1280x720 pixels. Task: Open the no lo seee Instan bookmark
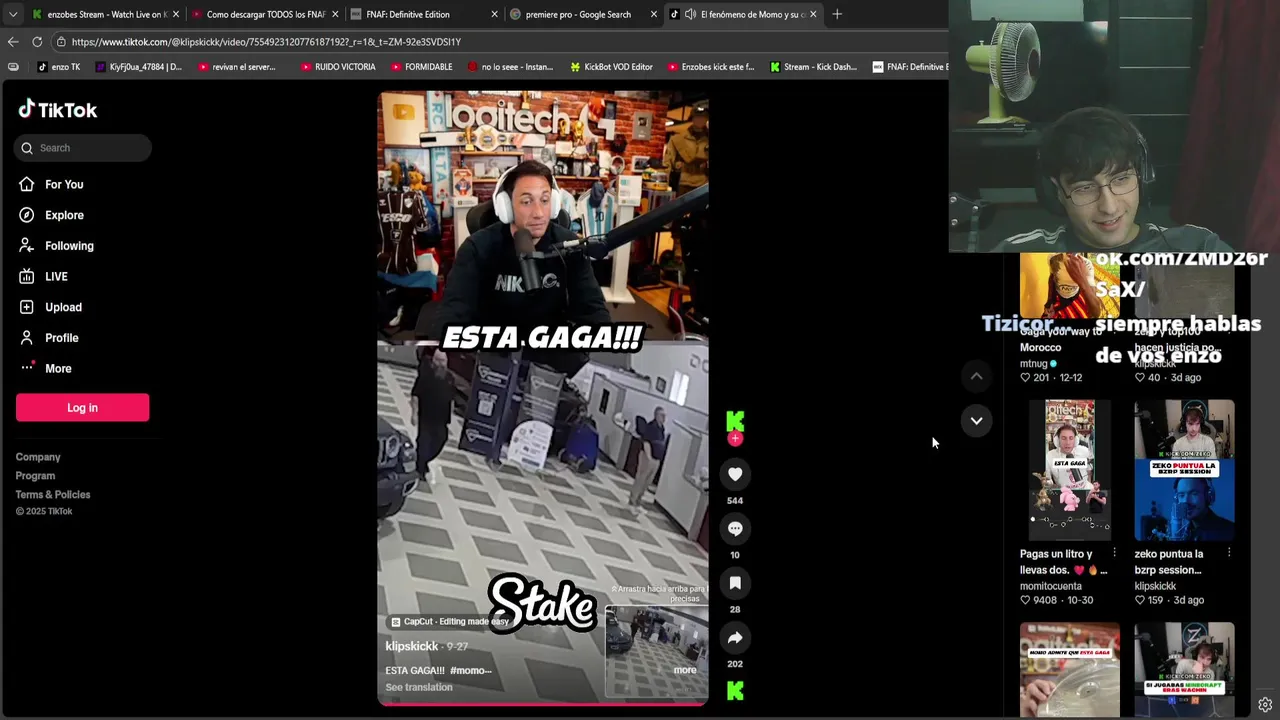(510, 67)
